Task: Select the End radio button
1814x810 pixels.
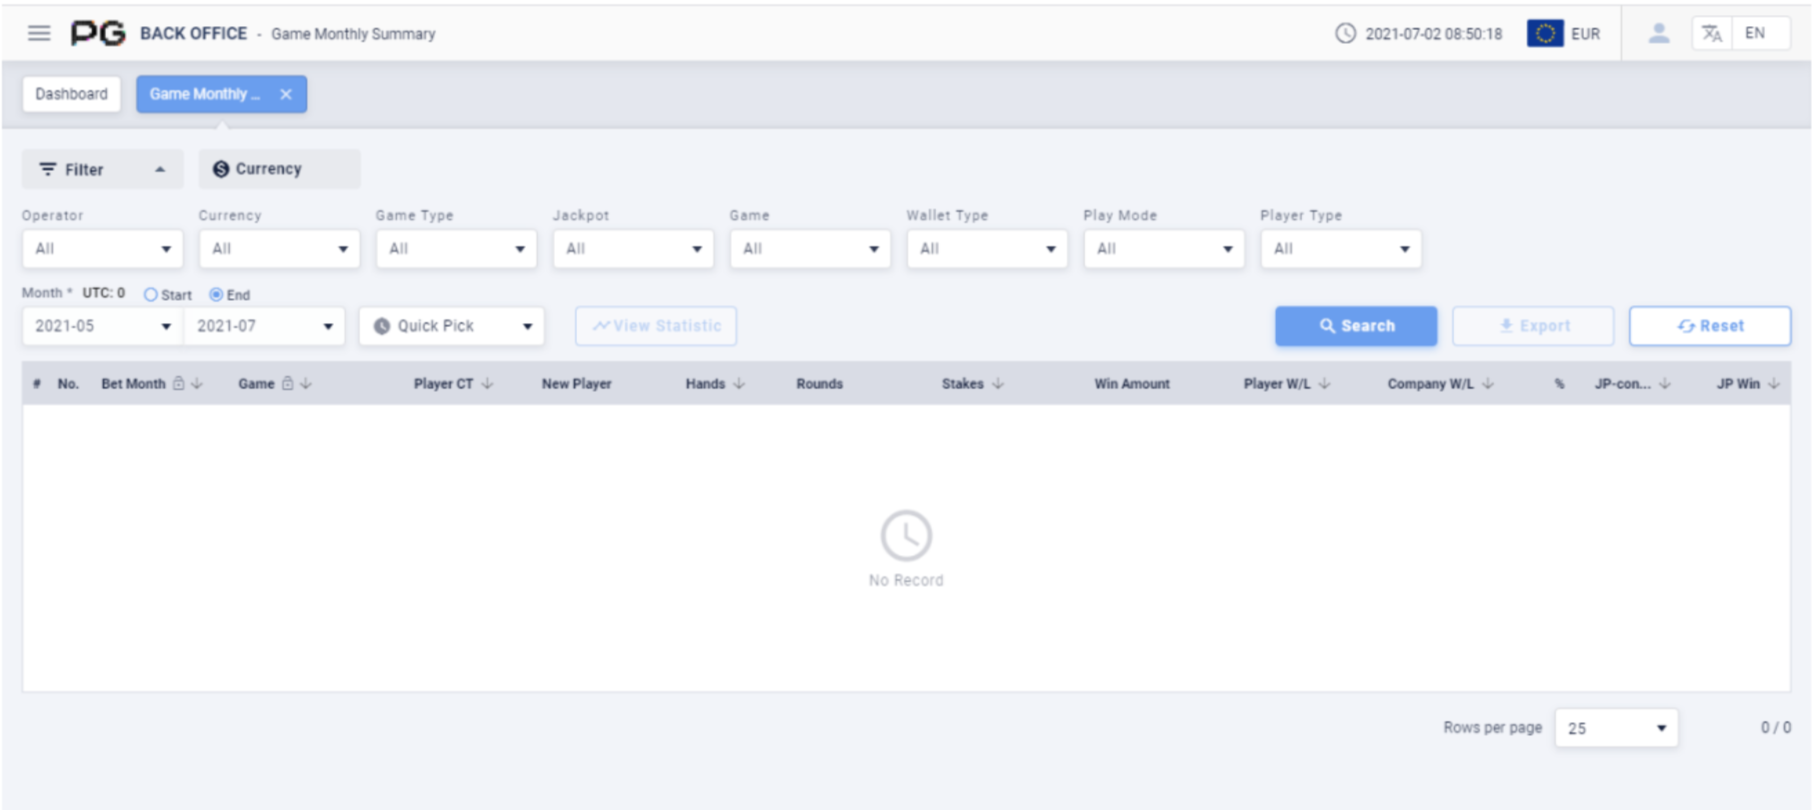Action: pos(216,295)
